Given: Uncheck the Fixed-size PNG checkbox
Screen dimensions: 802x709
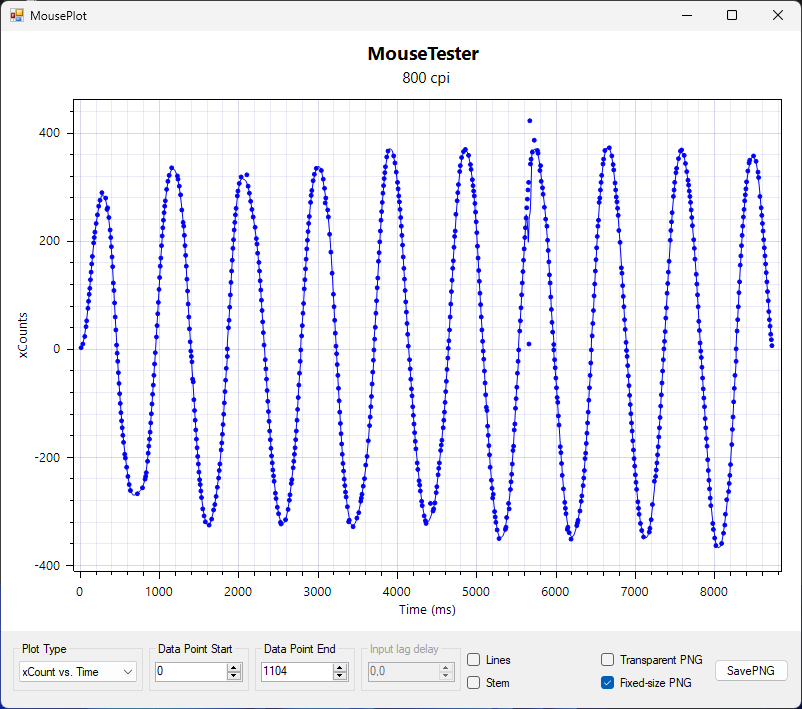Looking at the screenshot, I should [607, 683].
